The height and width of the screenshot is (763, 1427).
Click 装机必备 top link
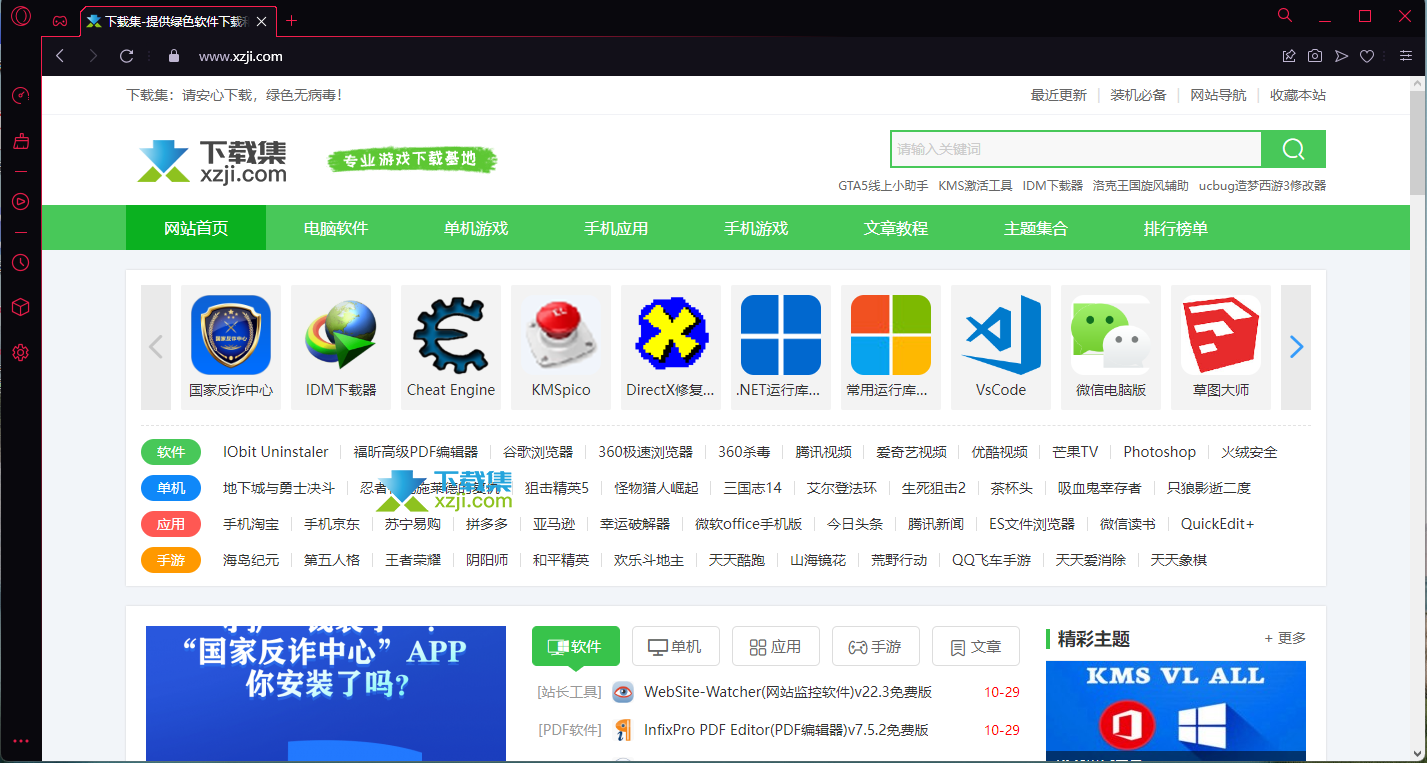1138,95
